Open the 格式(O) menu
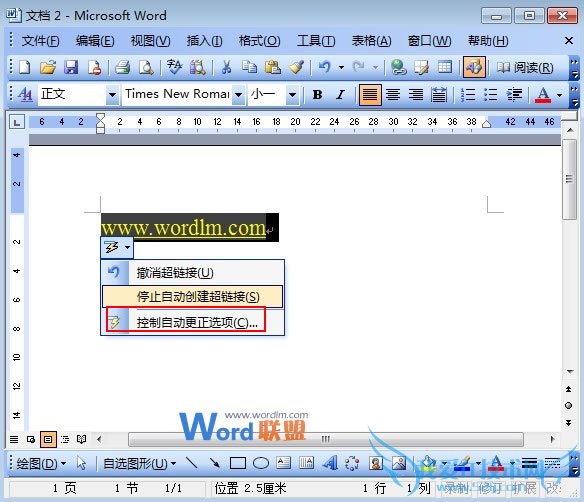The width and height of the screenshot is (584, 502). [x=259, y=41]
